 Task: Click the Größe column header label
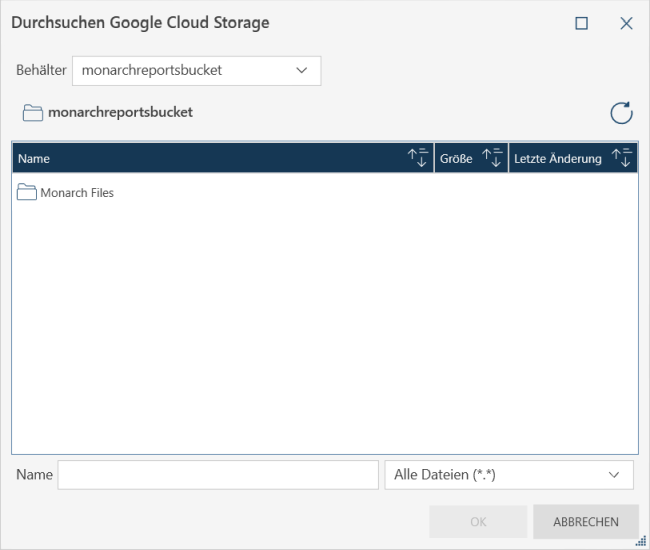[456, 158]
